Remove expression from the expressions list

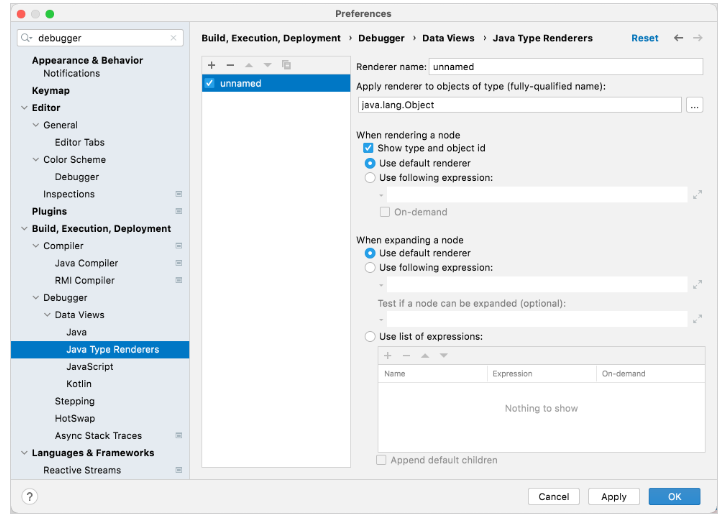click(x=407, y=356)
